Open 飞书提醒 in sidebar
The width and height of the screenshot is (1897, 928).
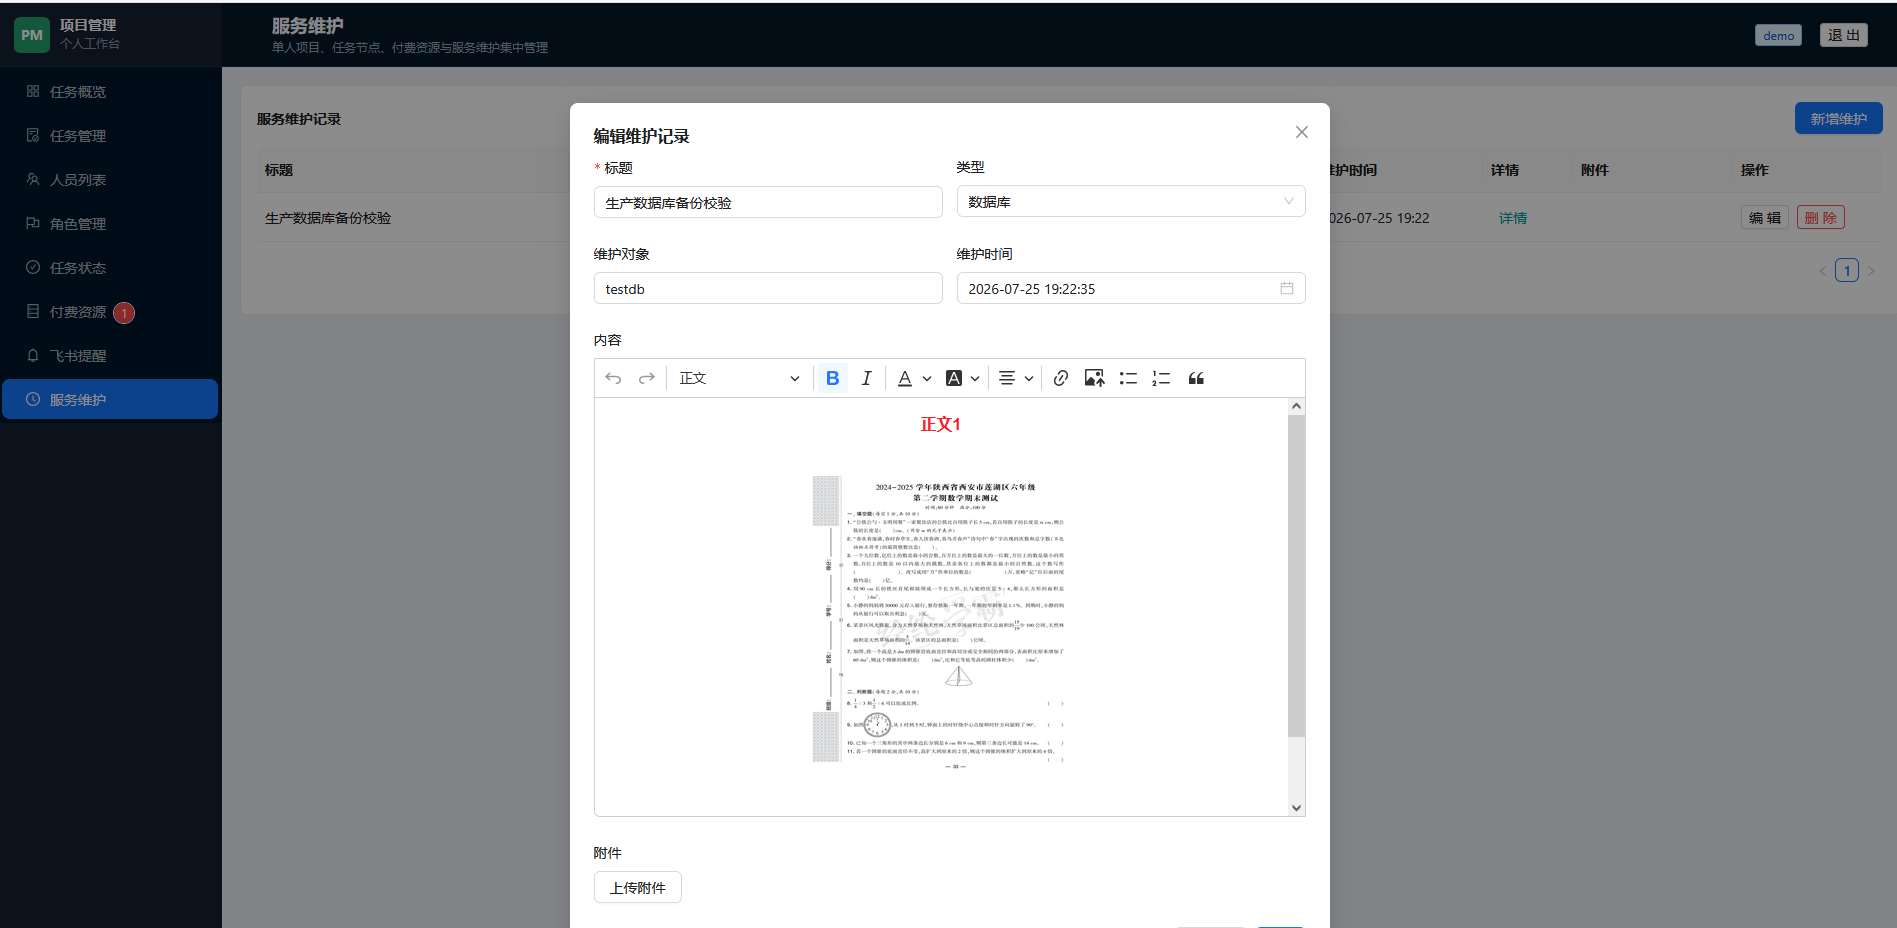click(110, 356)
